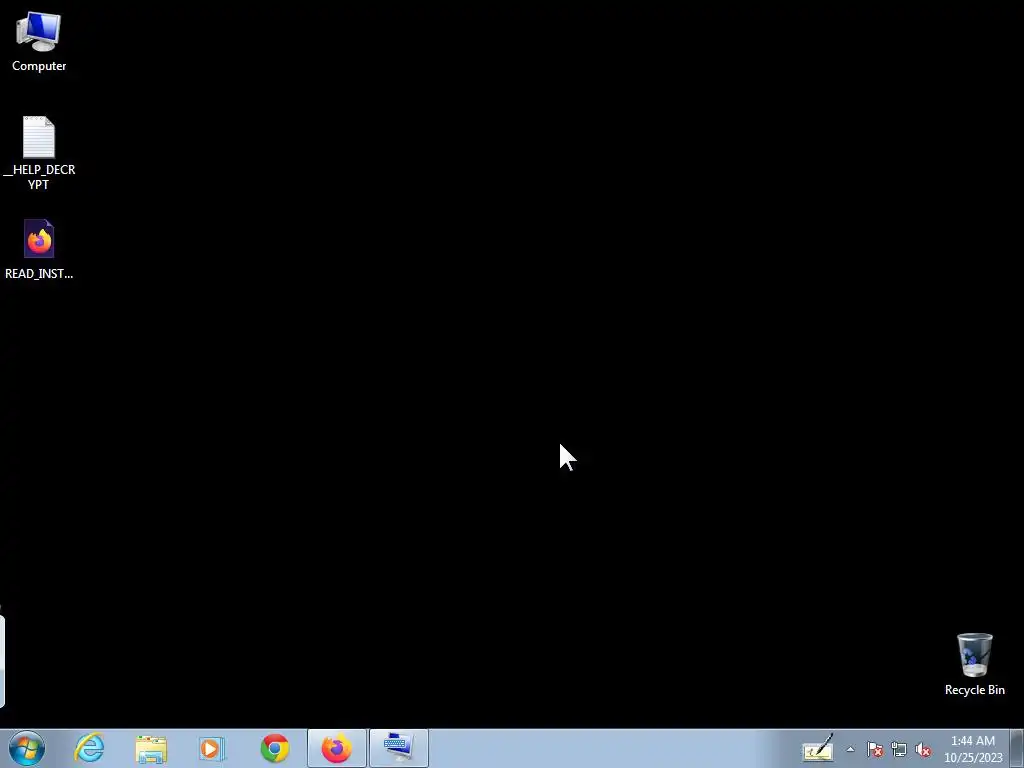Image resolution: width=1024 pixels, height=768 pixels.
Task: Select the Computer desktop icon
Action: (39, 41)
